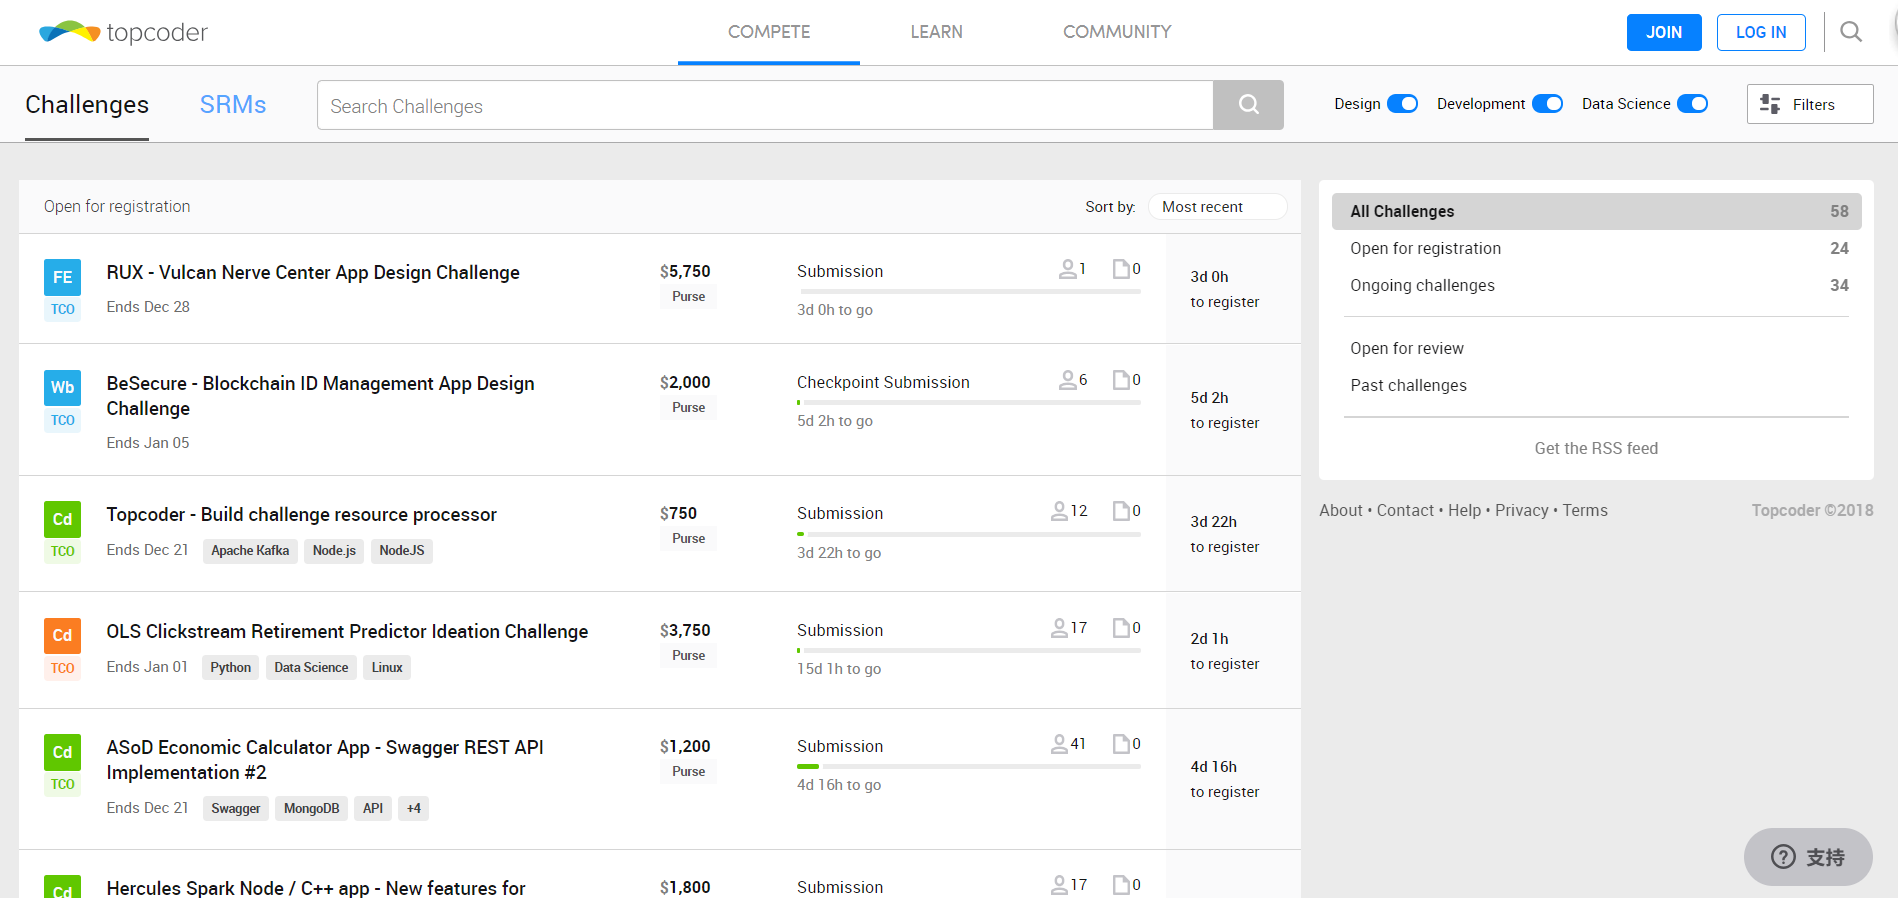Click registrants icon for RUX challenge
Viewport: 1898px width, 898px height.
1068,269
